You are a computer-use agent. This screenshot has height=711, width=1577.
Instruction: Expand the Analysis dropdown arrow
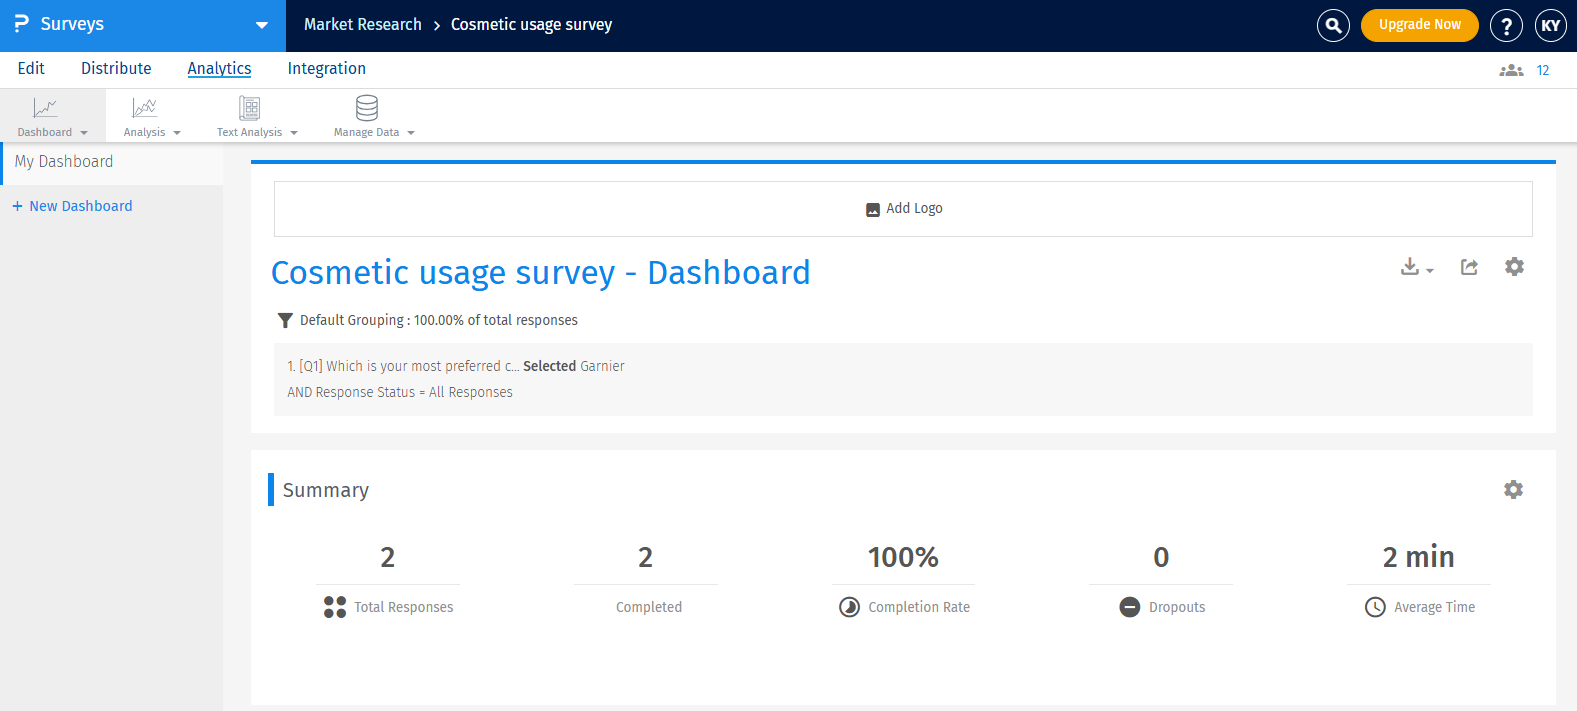pos(177,133)
